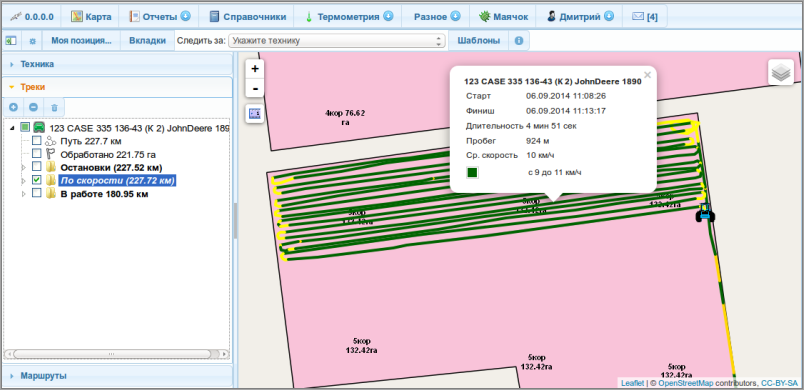
Task: Open the Укажите технику combo box
Action: pyautogui.click(x=336, y=40)
